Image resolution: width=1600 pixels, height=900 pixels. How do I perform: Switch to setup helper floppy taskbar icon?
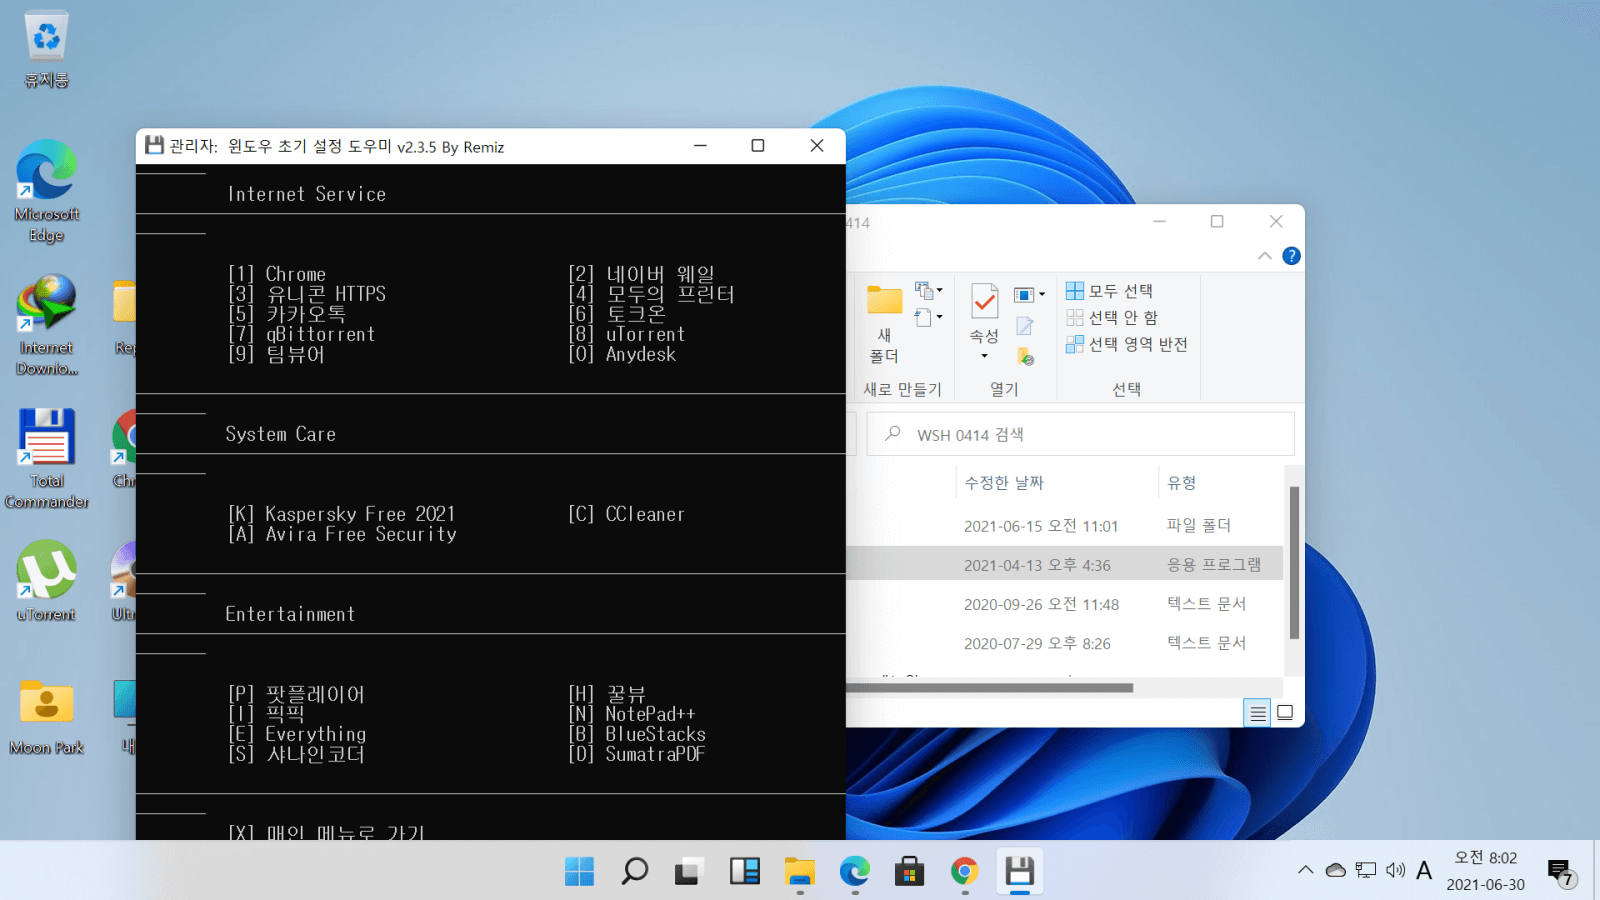point(1019,871)
